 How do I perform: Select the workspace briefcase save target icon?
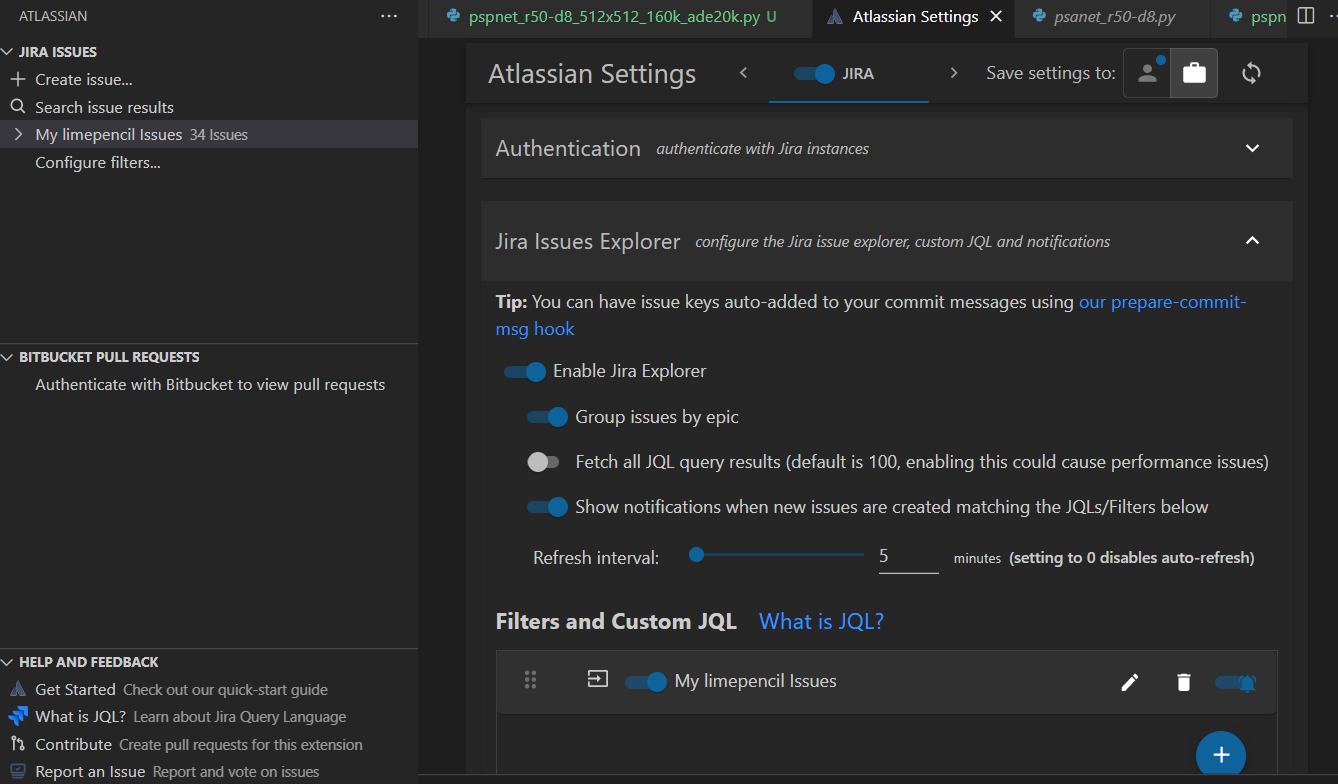click(x=1194, y=73)
